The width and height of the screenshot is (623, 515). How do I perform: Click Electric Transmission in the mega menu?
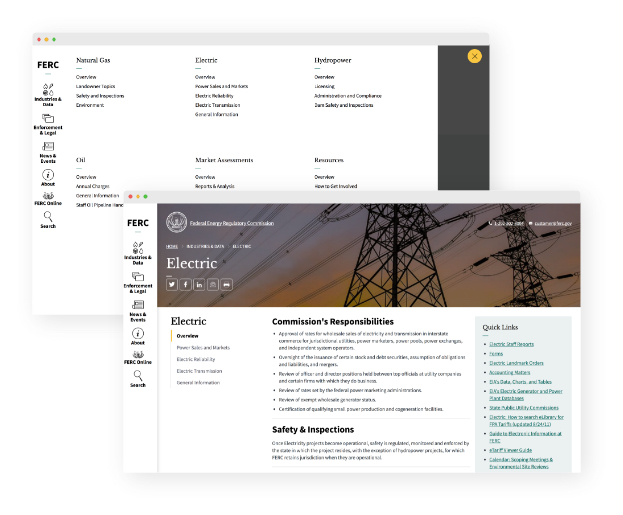pos(217,105)
